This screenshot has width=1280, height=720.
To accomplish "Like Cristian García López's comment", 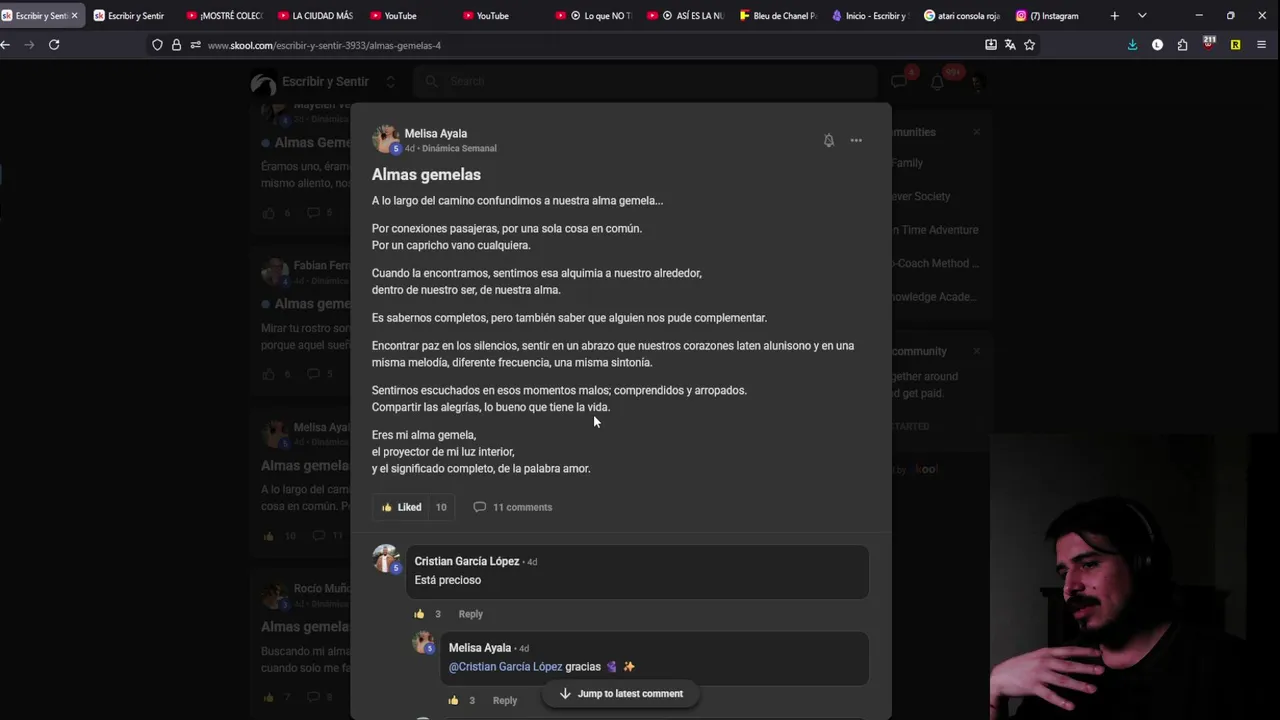I will (x=419, y=614).
